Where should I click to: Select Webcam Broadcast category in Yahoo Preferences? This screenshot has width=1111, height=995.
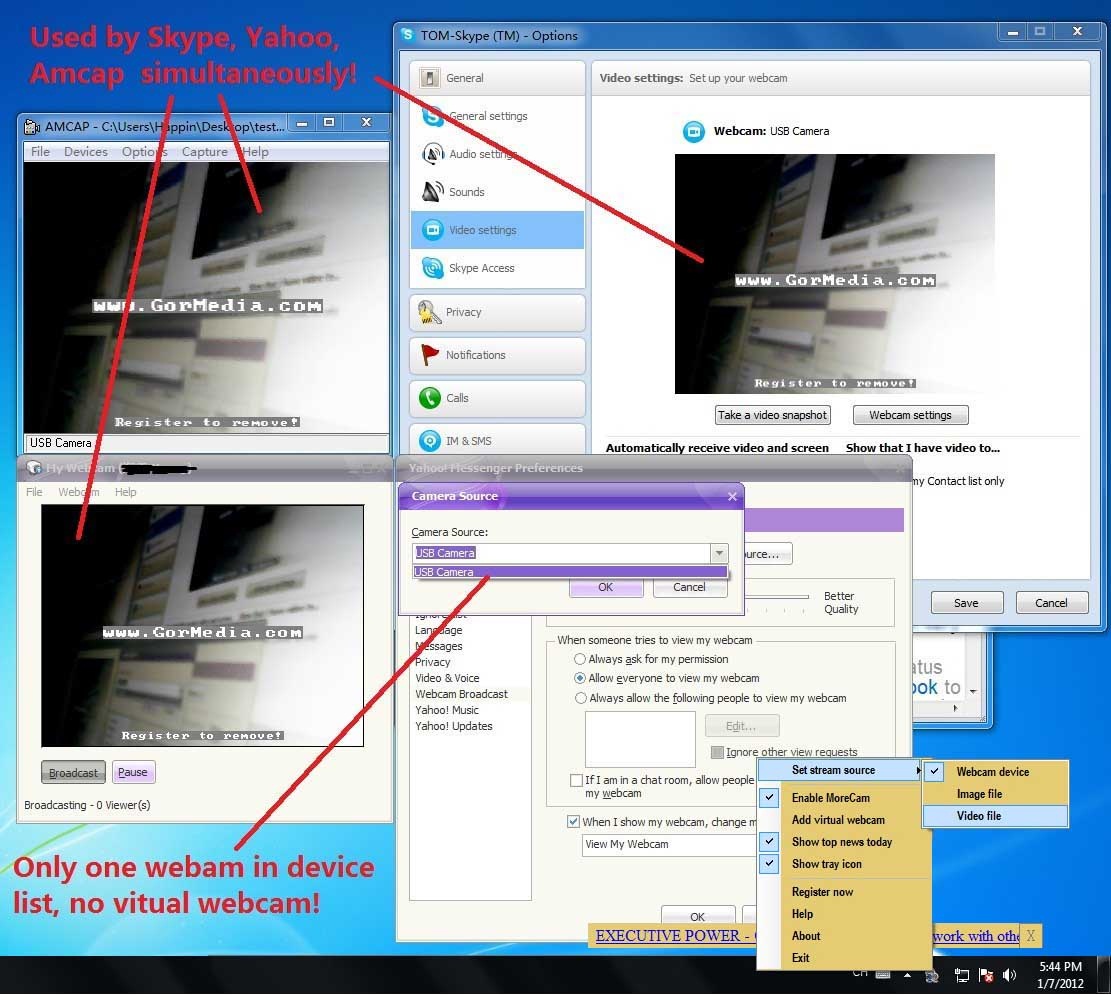tap(461, 695)
